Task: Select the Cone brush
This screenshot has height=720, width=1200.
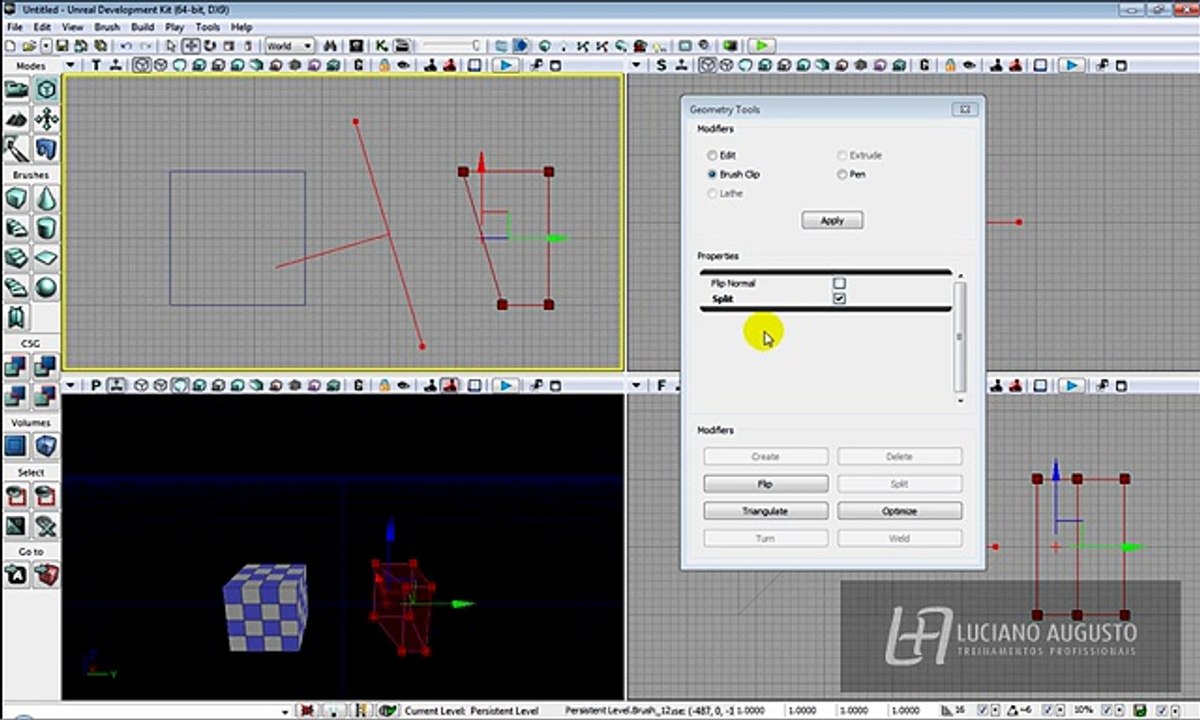Action: tap(46, 199)
